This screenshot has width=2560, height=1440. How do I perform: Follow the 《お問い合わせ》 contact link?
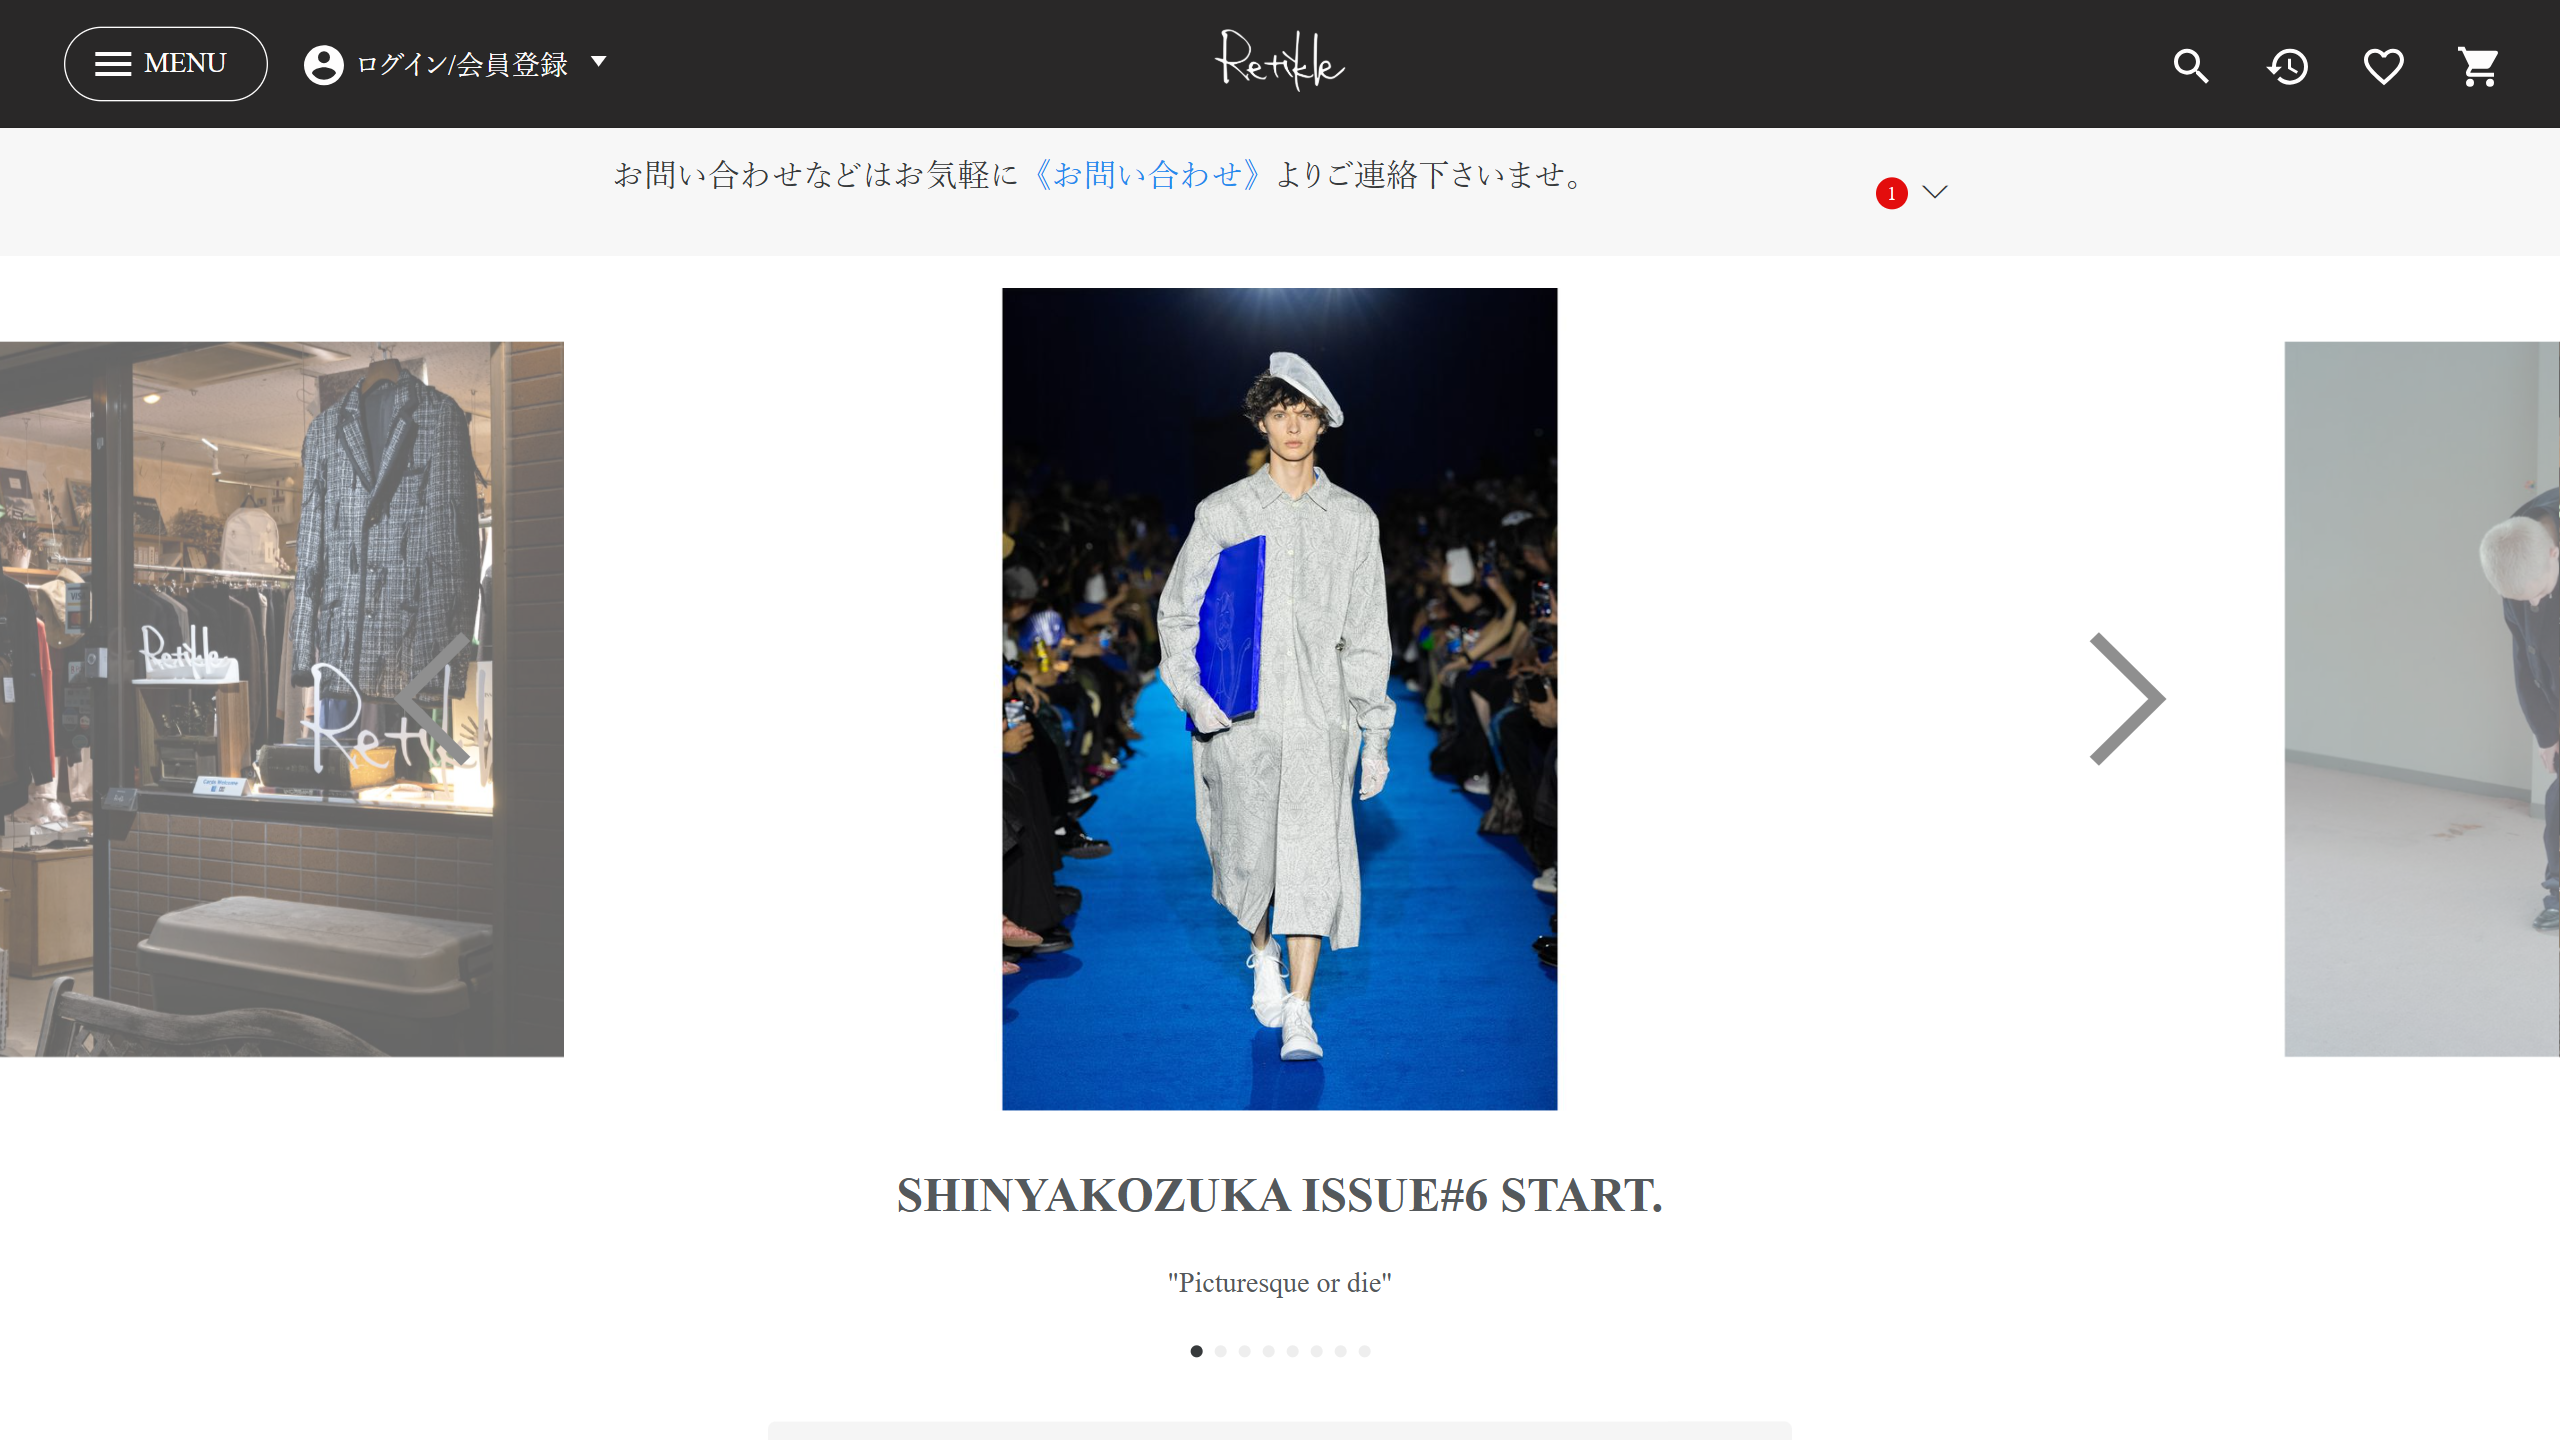coord(1146,175)
